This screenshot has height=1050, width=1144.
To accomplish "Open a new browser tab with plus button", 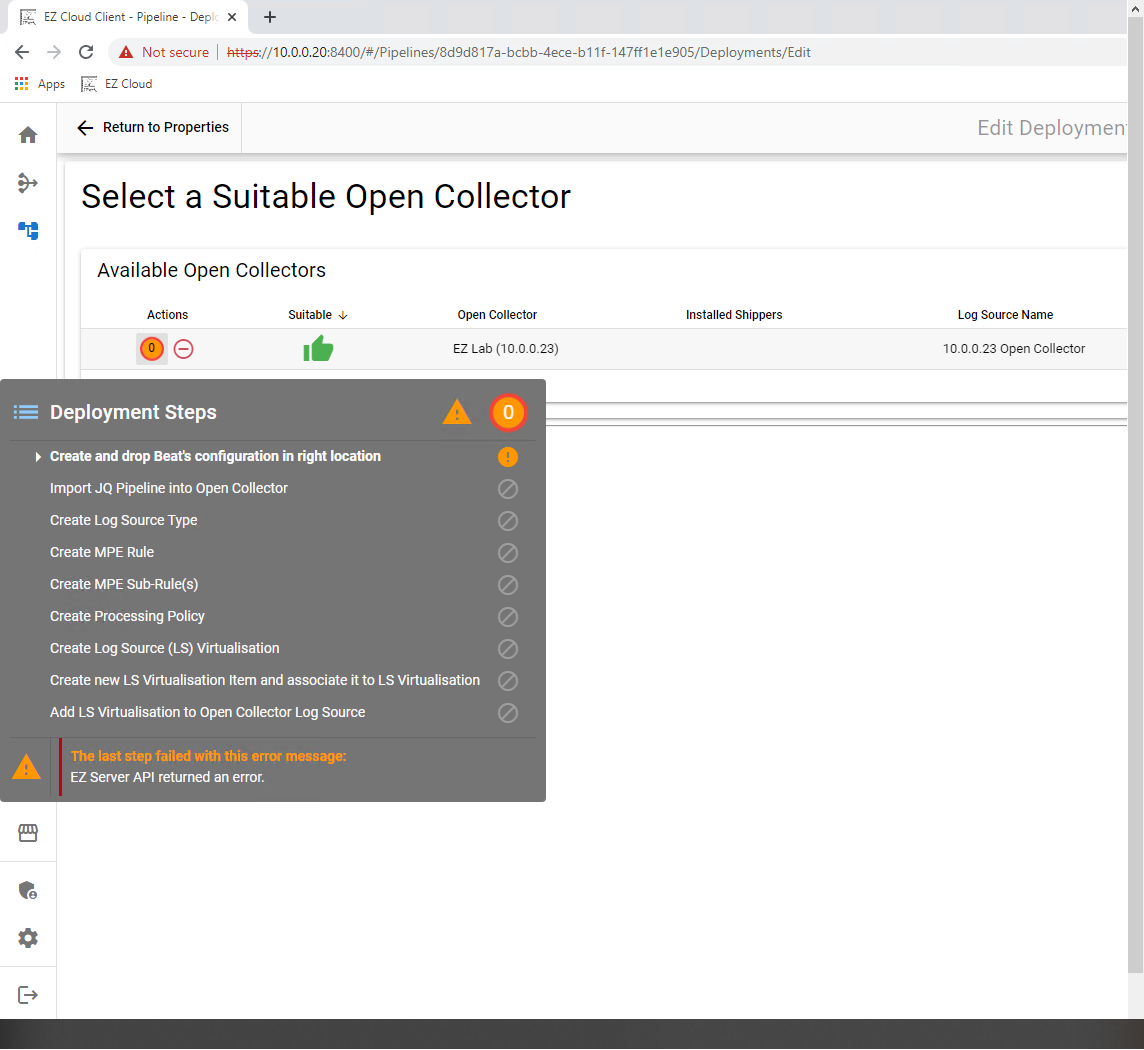I will [x=270, y=17].
